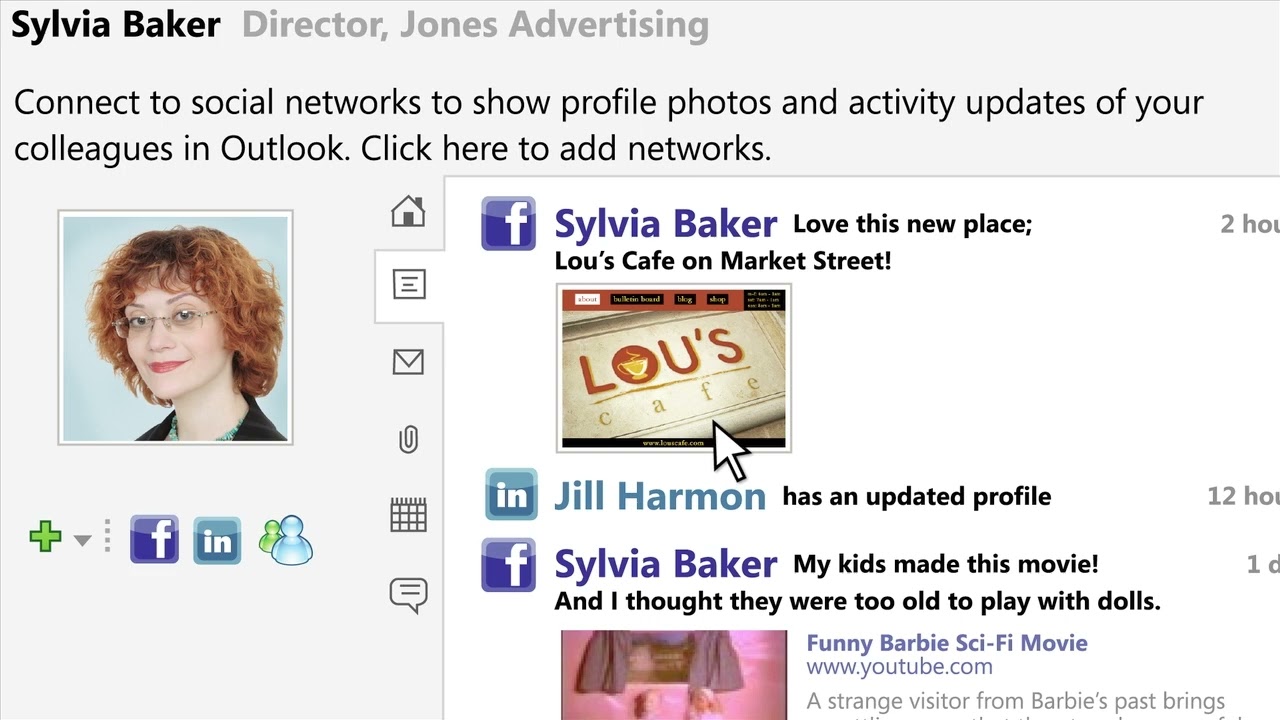1280x720 pixels.
Task: Click 'Love this new place;' text
Action: [x=912, y=224]
